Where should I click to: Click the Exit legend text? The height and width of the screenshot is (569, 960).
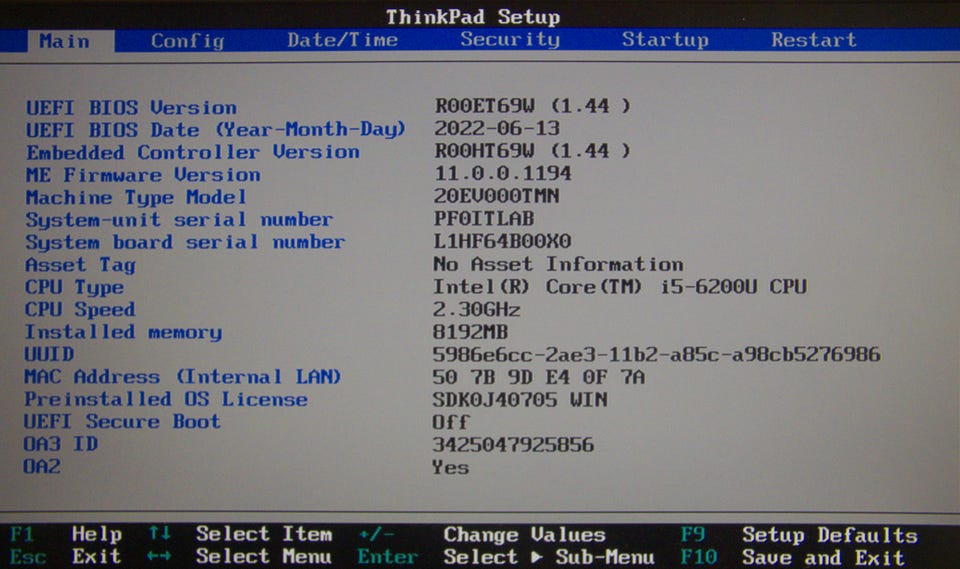pyautogui.click(x=96, y=556)
